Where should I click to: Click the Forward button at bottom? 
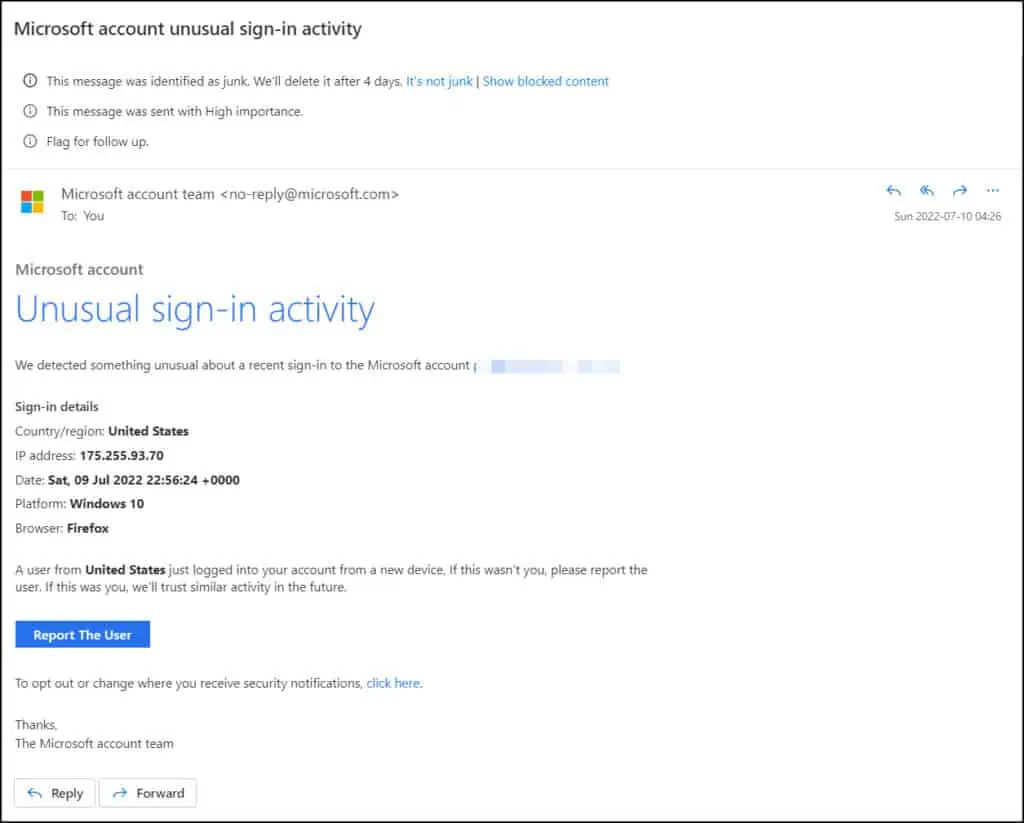[x=148, y=793]
